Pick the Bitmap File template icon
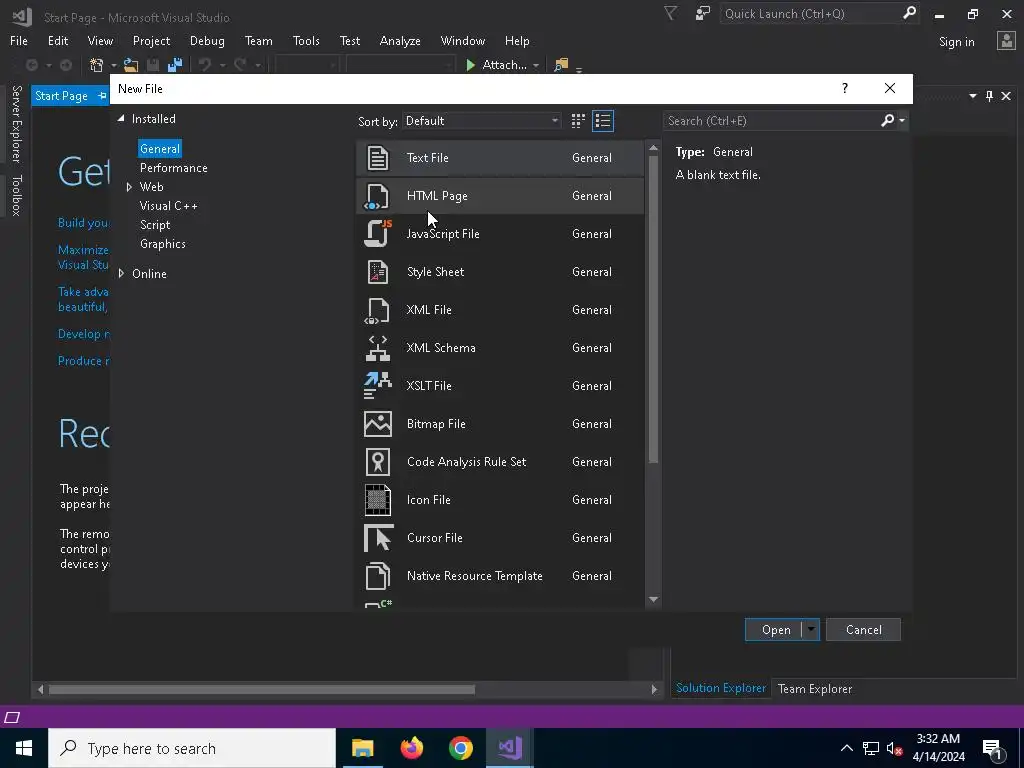The width and height of the screenshot is (1024, 768). pos(377,424)
